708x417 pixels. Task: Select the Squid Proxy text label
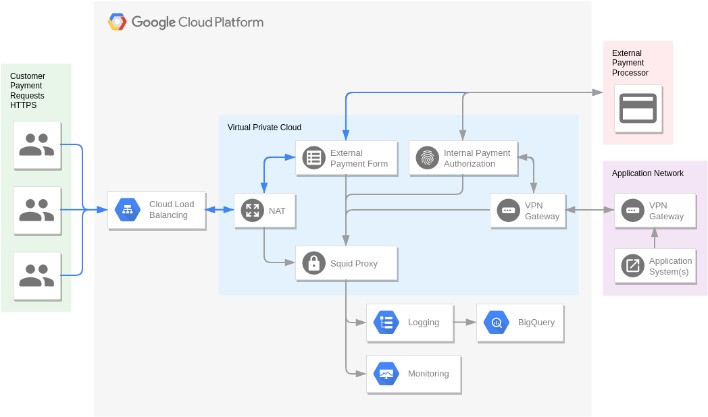point(354,264)
